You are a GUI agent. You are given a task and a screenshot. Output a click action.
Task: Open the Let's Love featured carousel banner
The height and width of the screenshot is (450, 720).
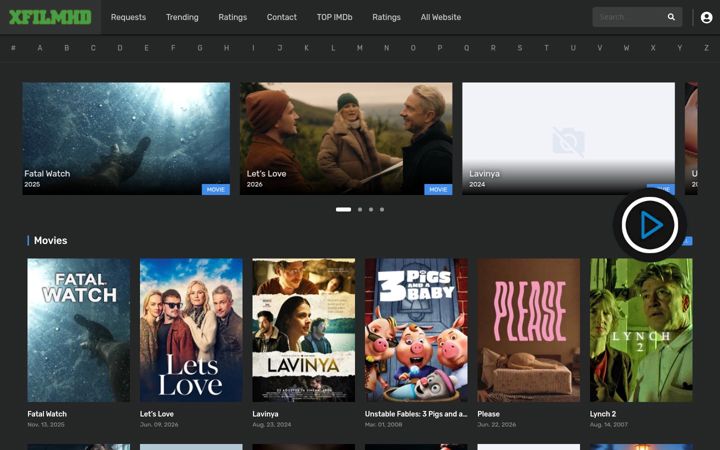click(346, 139)
